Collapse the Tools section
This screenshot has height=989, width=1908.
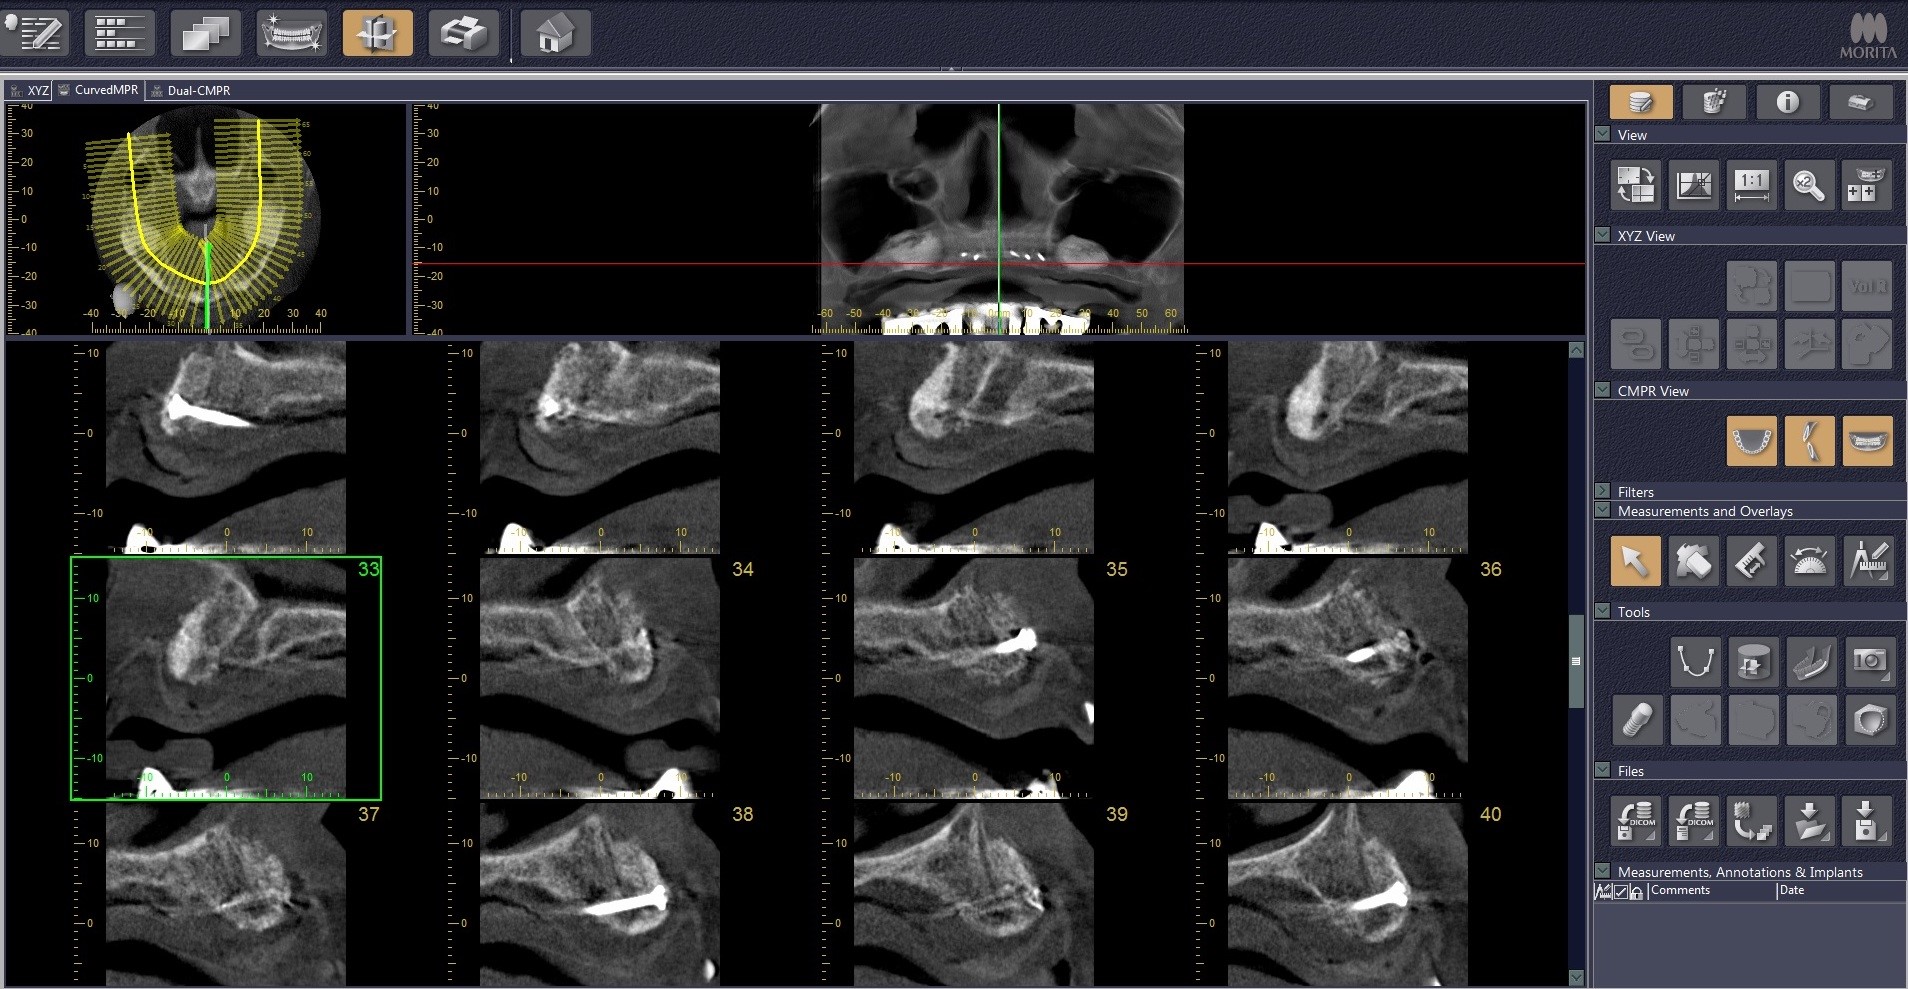[x=1603, y=611]
